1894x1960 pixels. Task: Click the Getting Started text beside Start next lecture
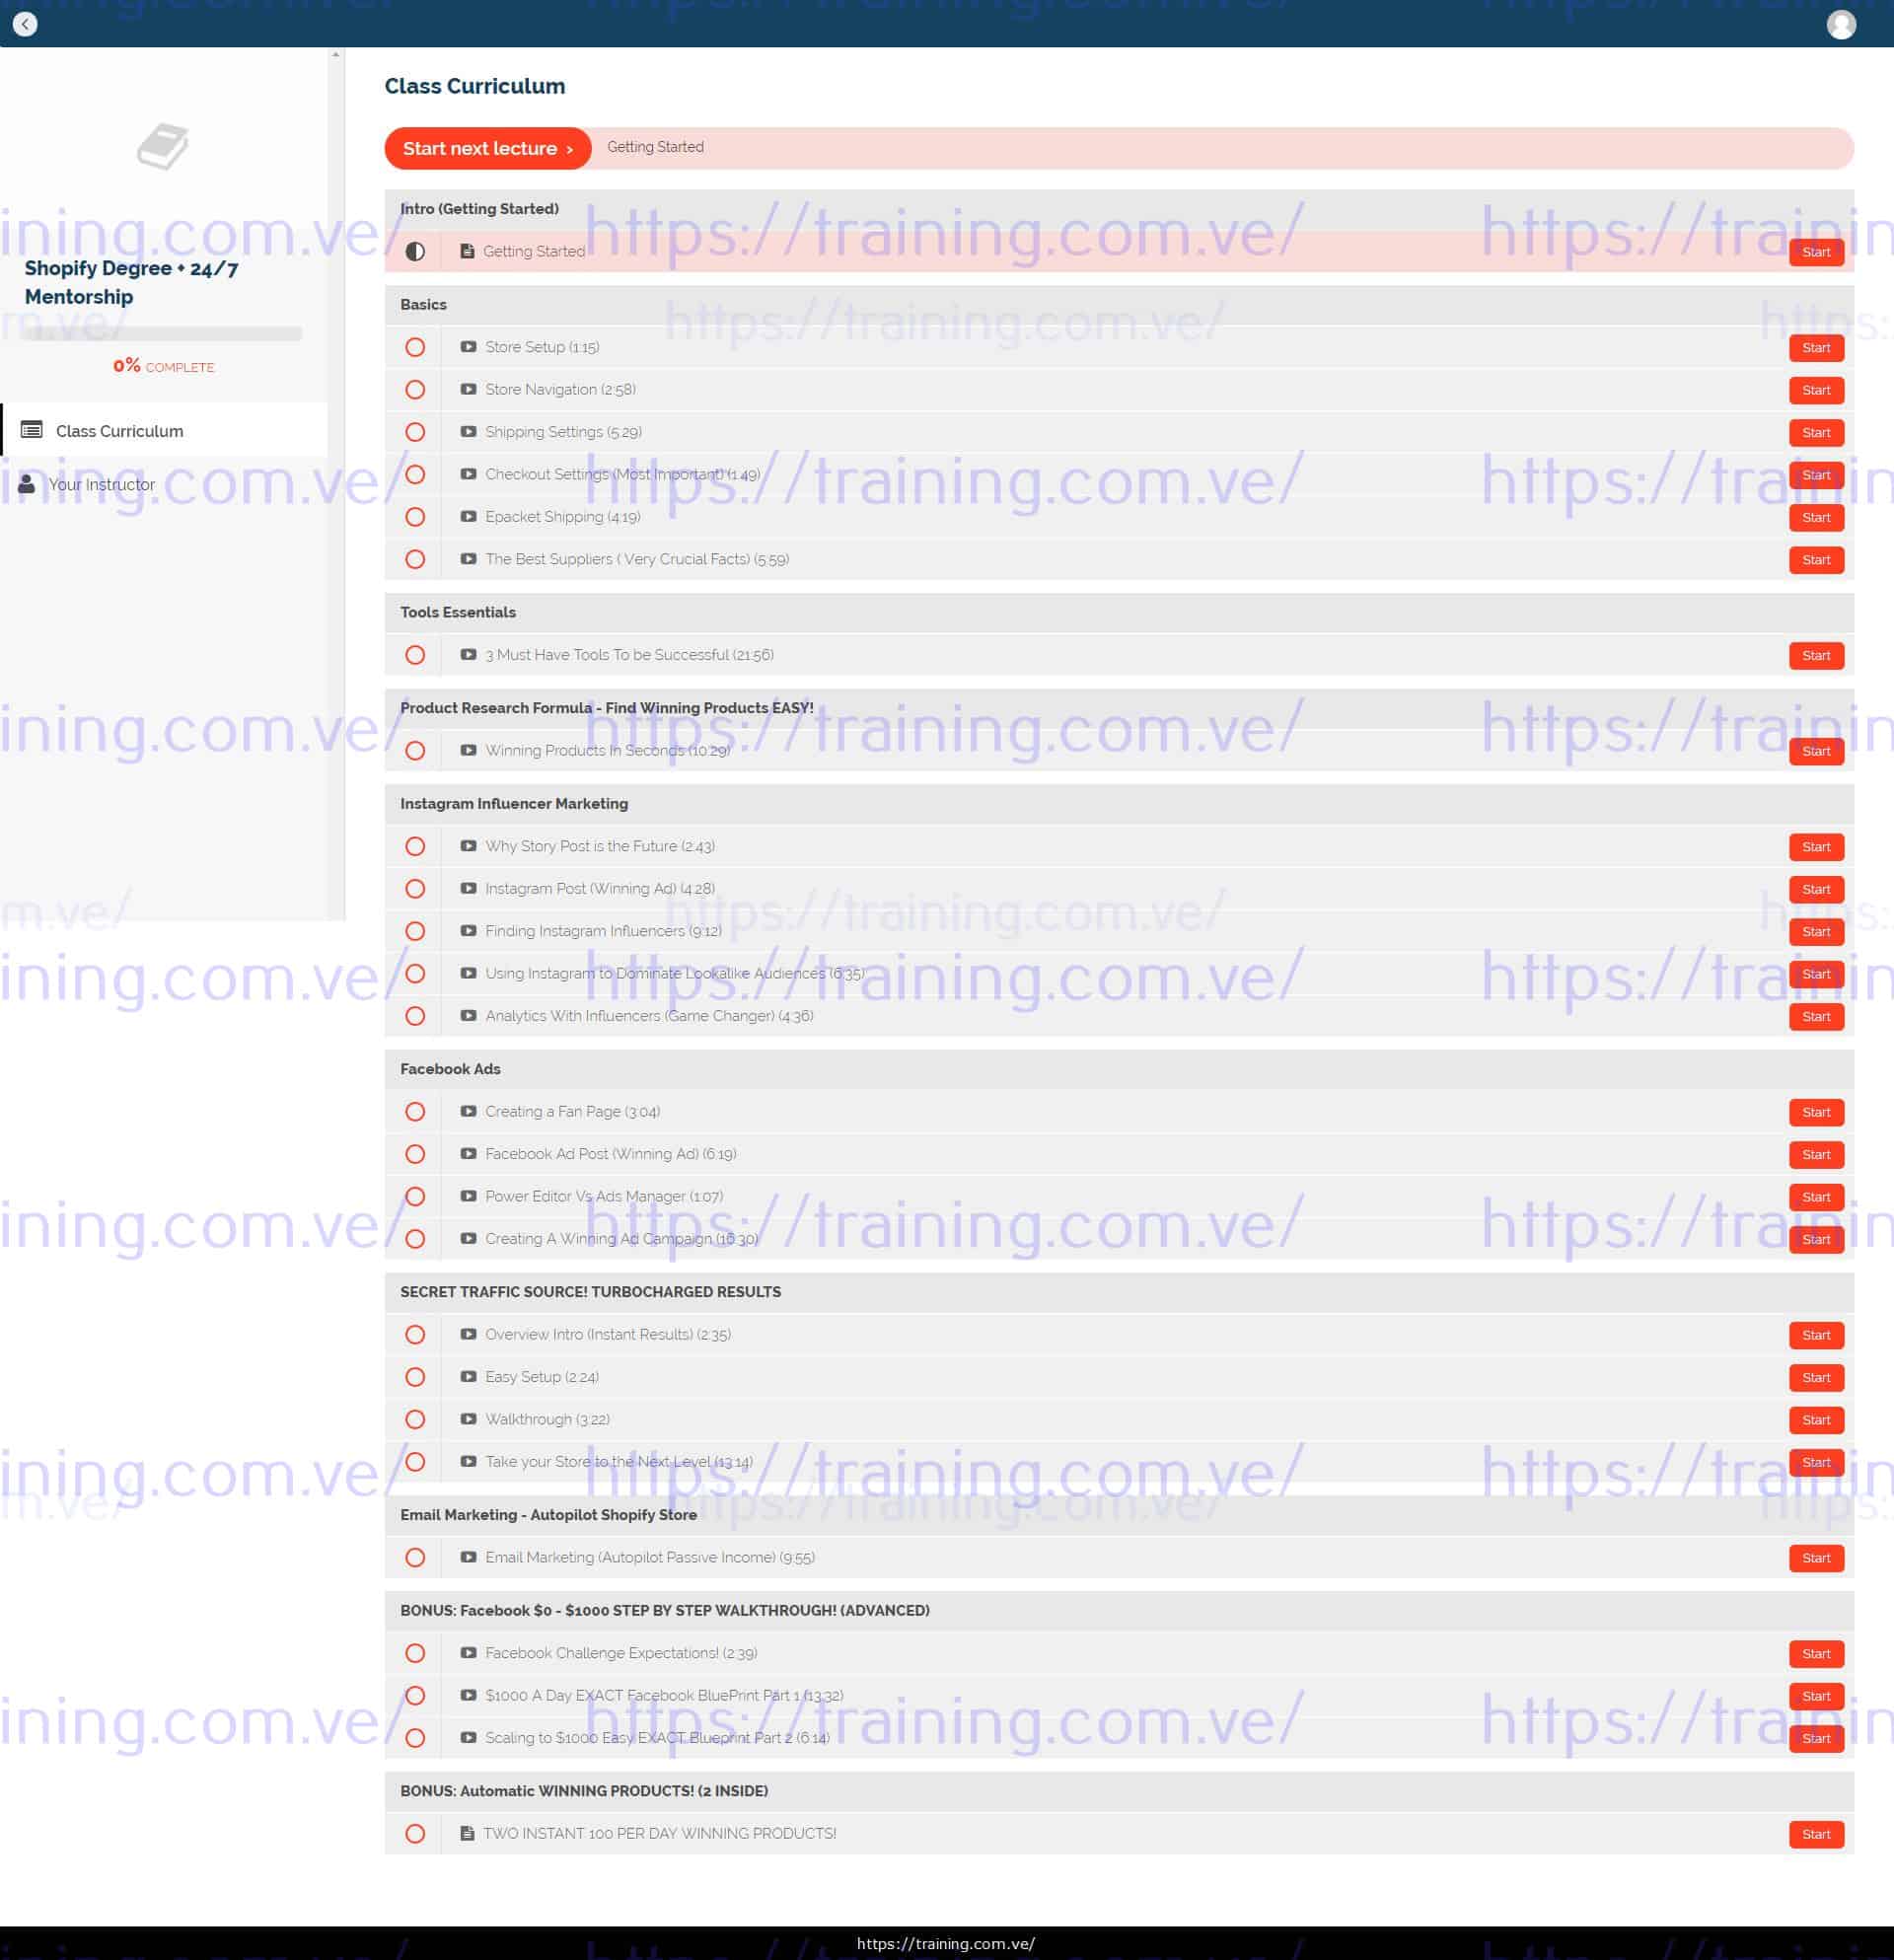click(655, 147)
